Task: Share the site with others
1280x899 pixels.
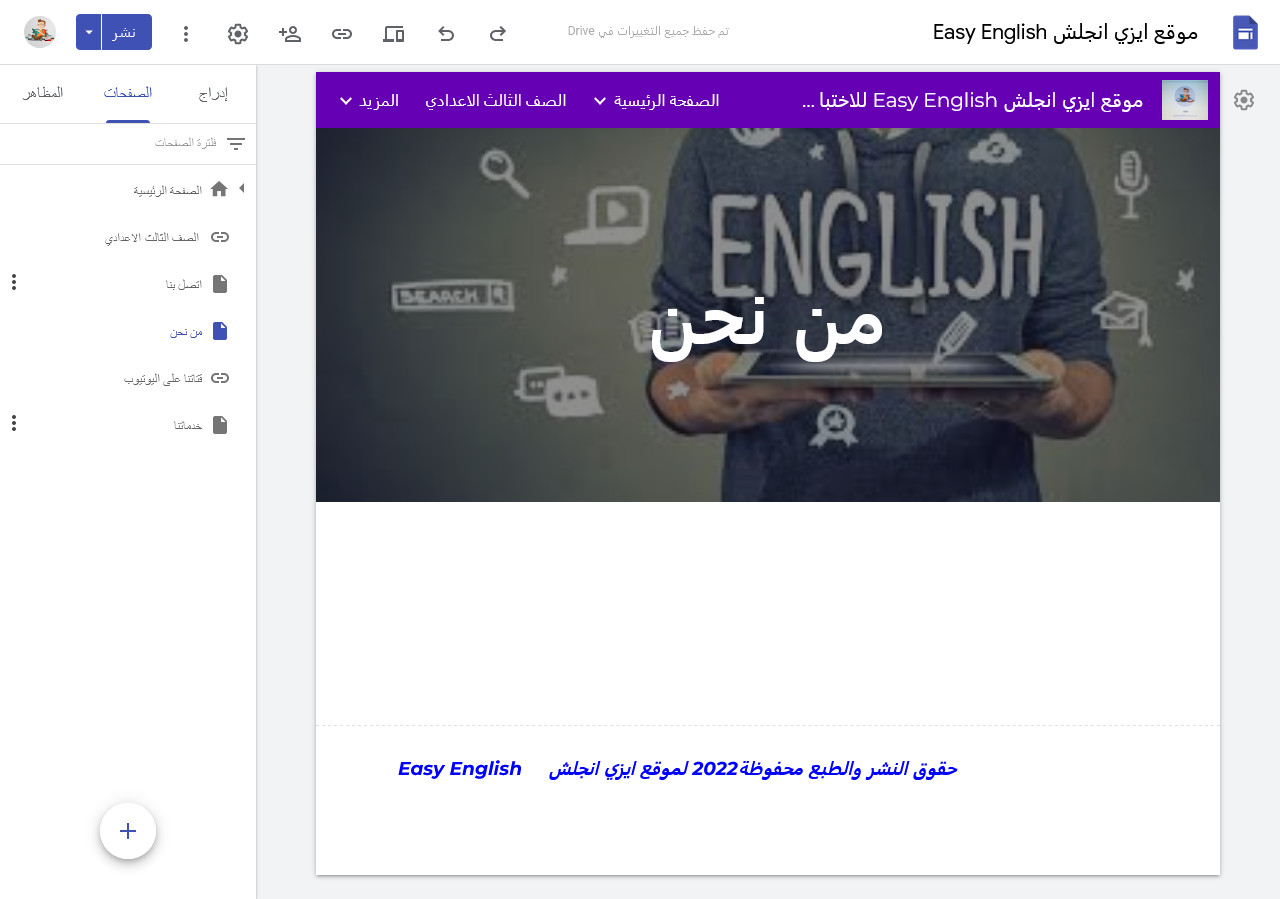Action: pyautogui.click(x=290, y=34)
